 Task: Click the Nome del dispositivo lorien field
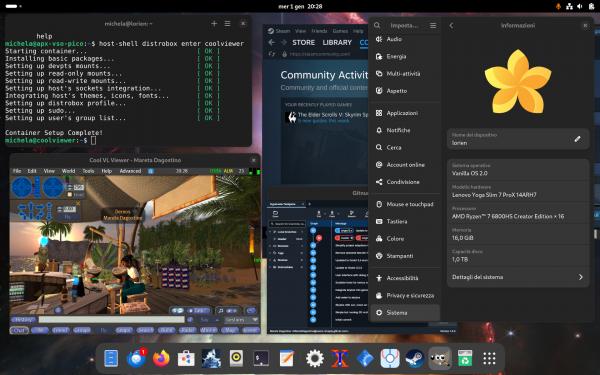[518, 139]
